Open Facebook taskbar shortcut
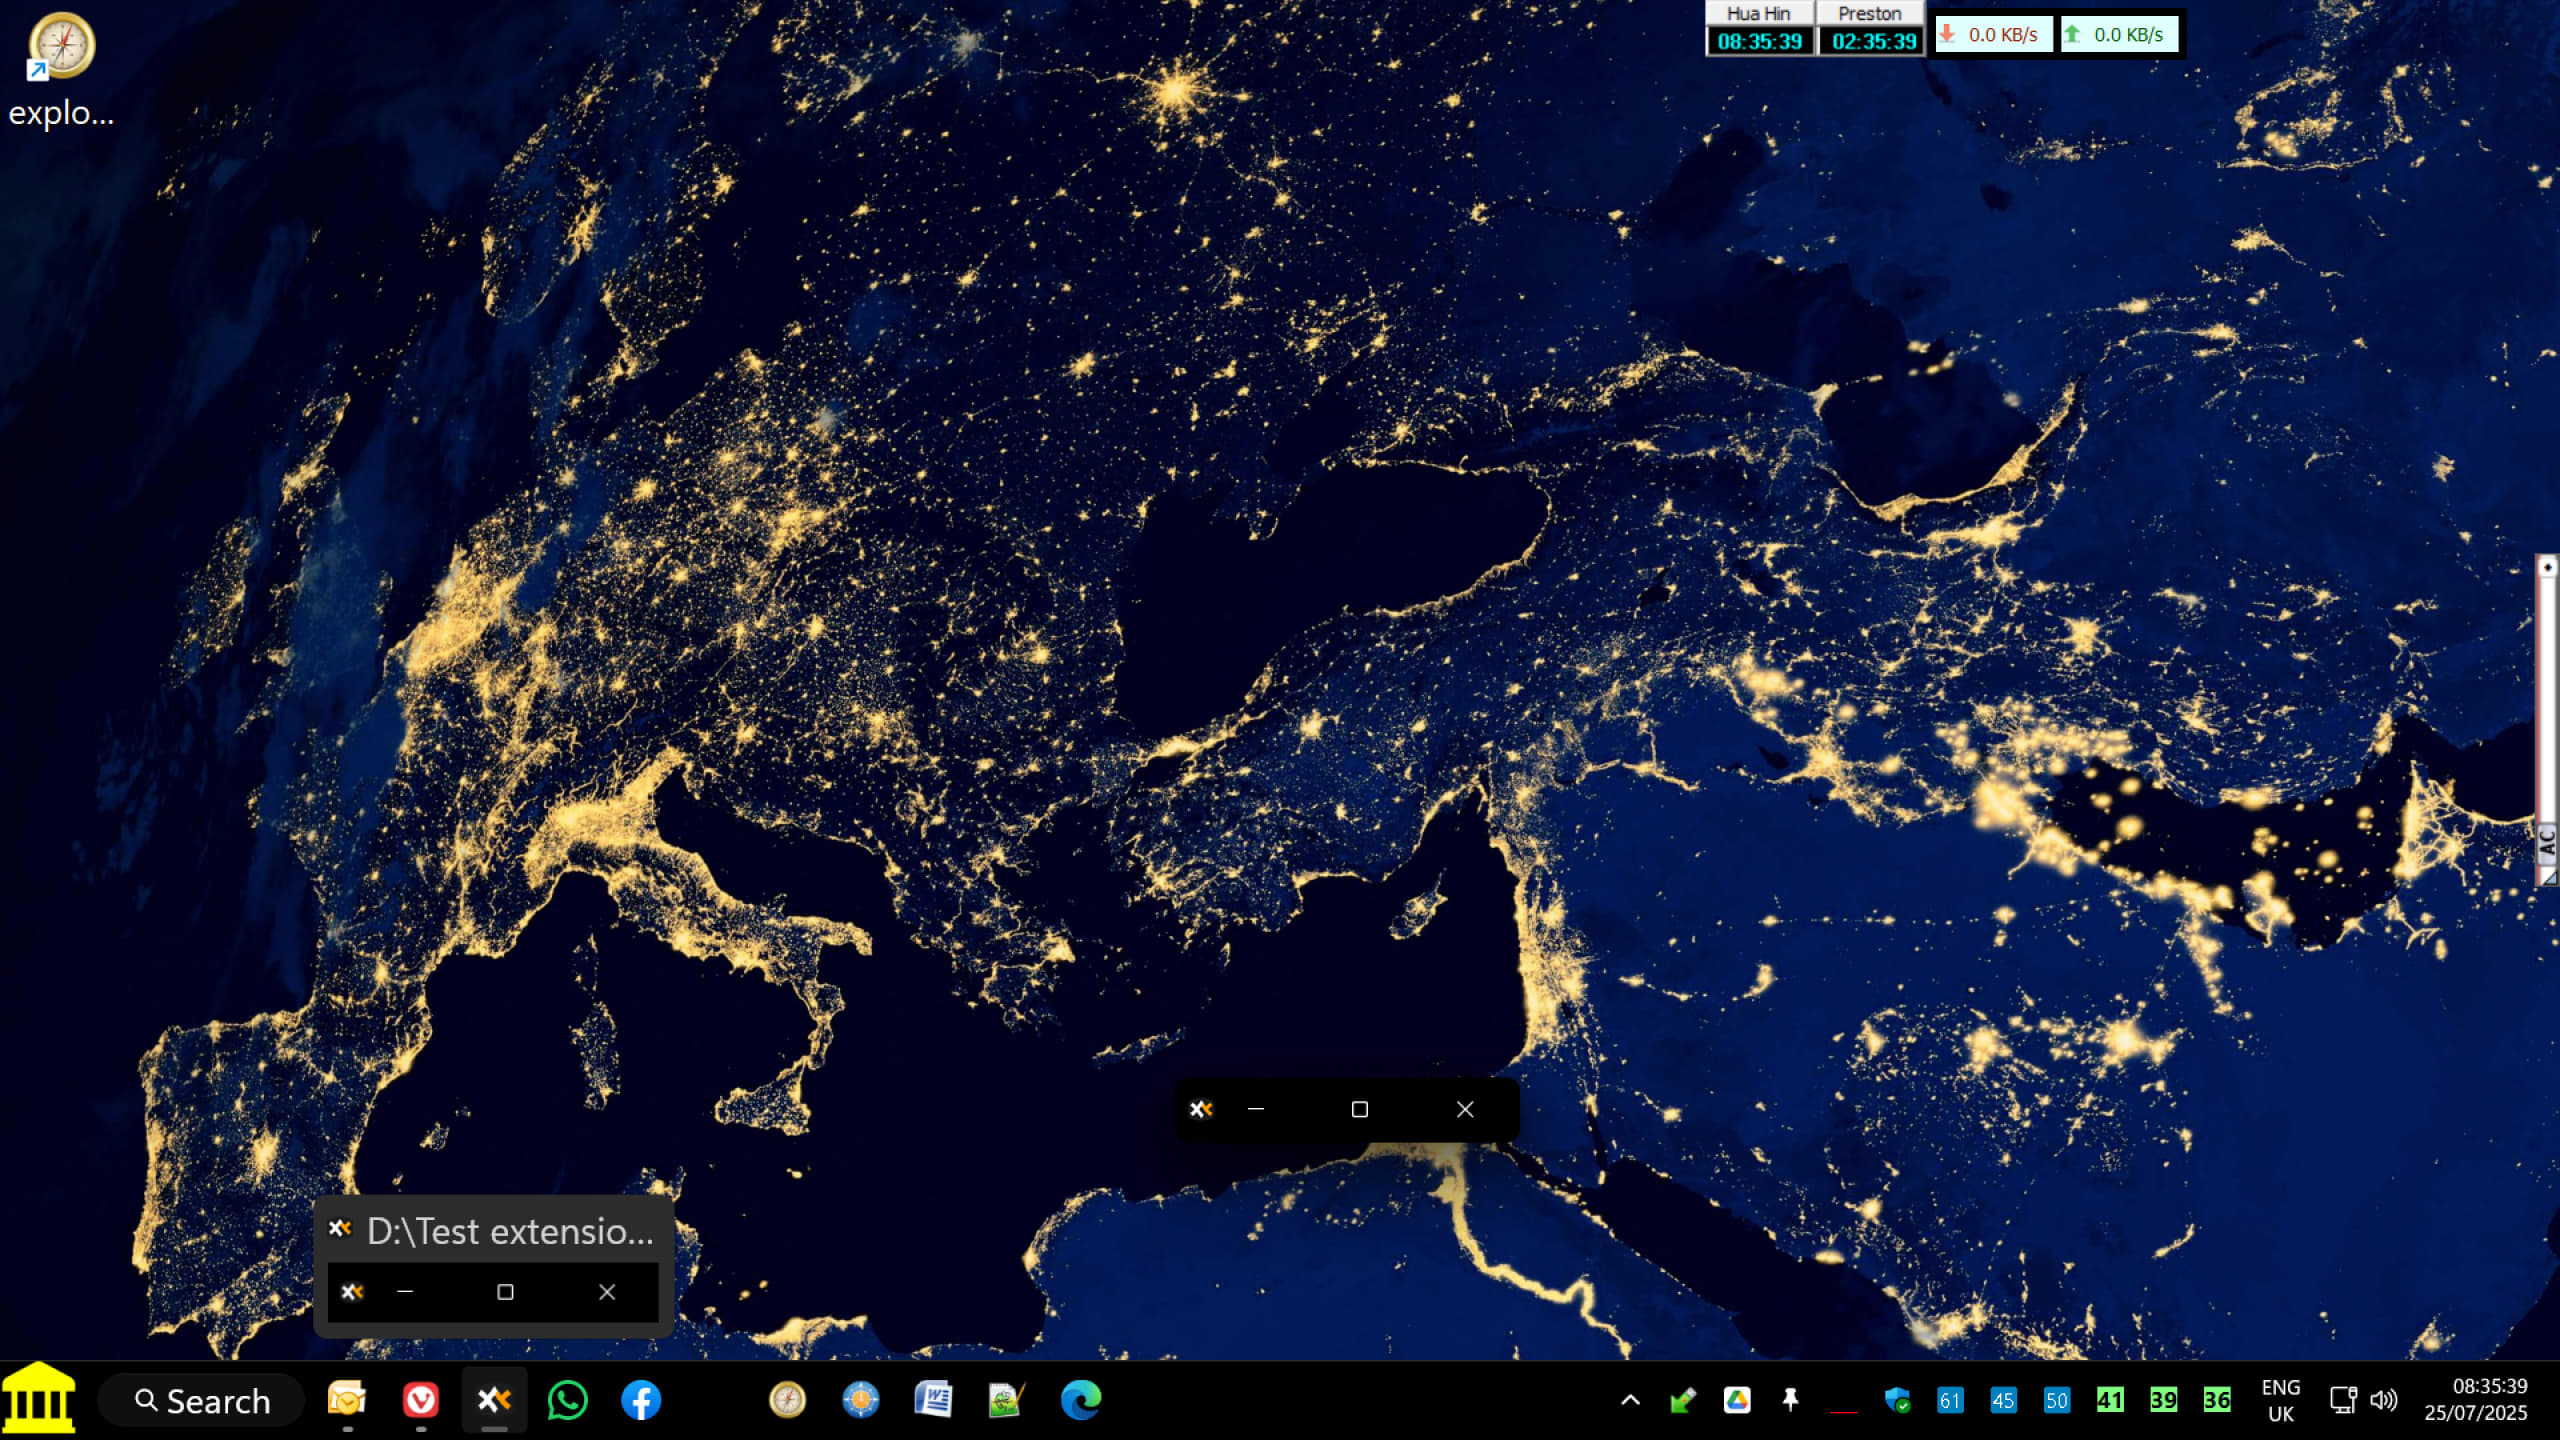2560x1440 pixels. 641,1400
